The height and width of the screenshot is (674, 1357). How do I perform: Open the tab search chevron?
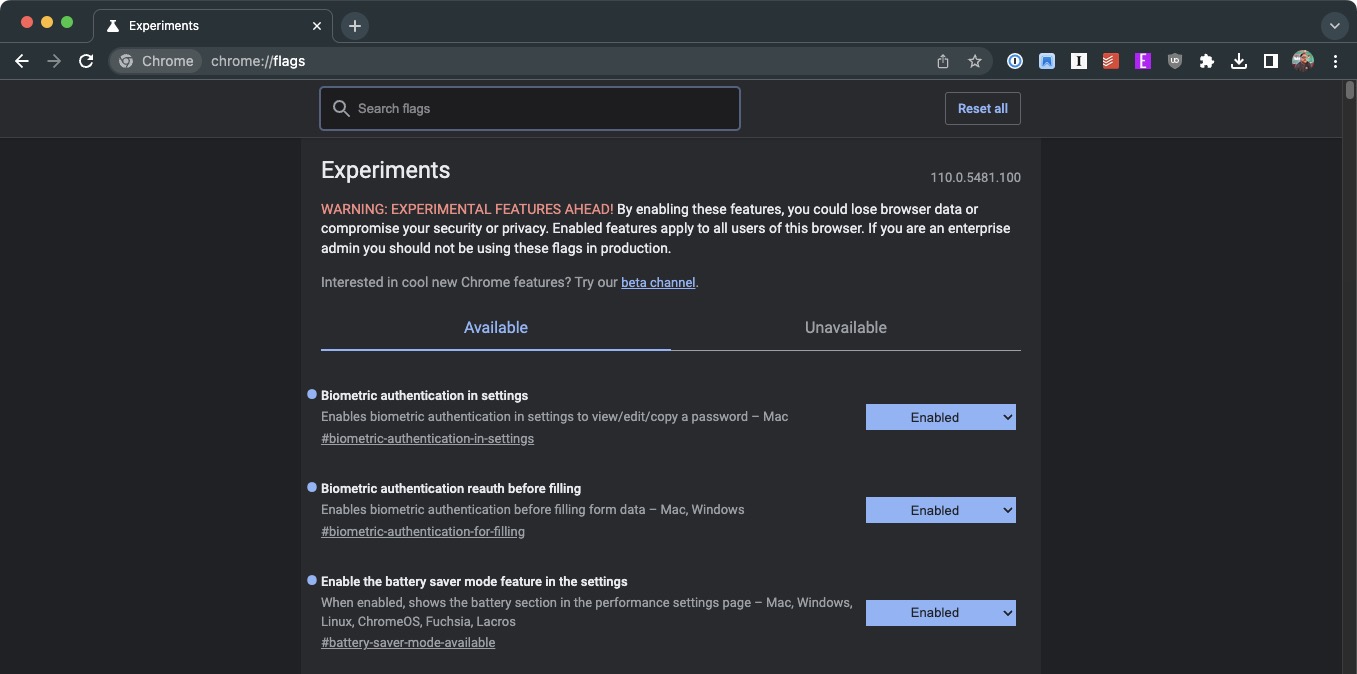[x=1334, y=26]
